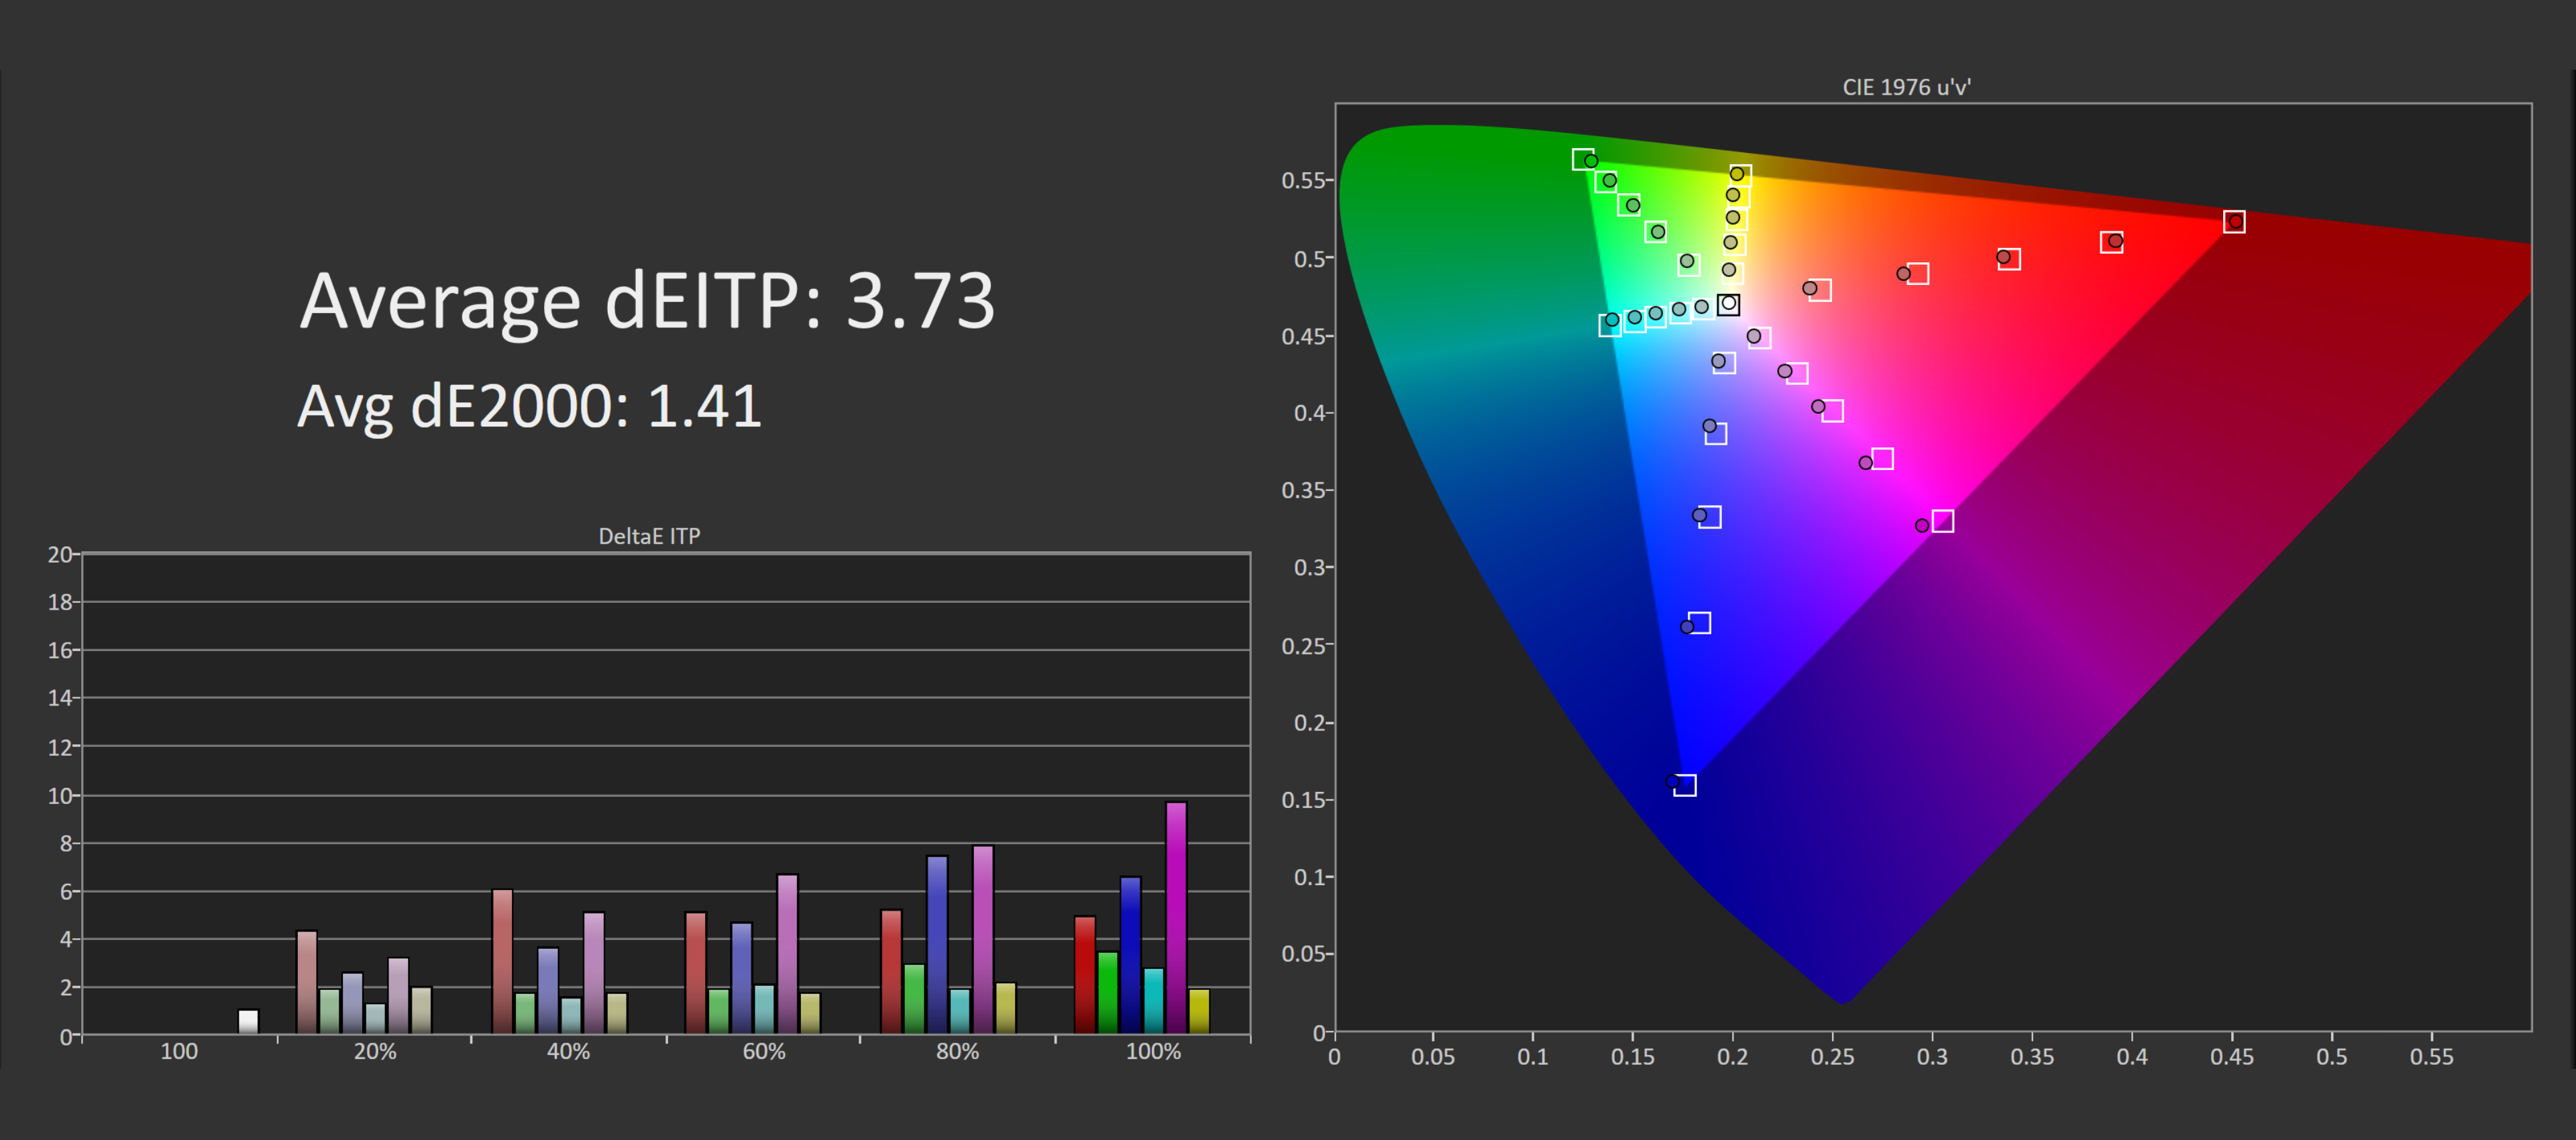Image resolution: width=2576 pixels, height=1140 pixels.
Task: Click the 100% yellow target square marker
Action: point(1740,176)
